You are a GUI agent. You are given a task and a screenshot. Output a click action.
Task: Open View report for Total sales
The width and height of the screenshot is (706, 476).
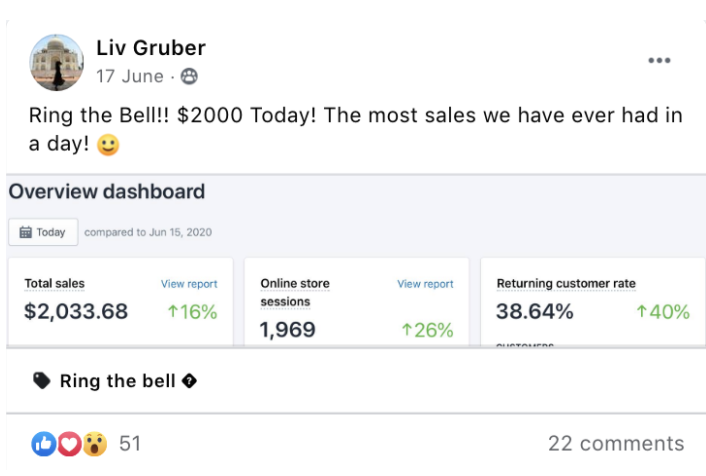click(189, 284)
